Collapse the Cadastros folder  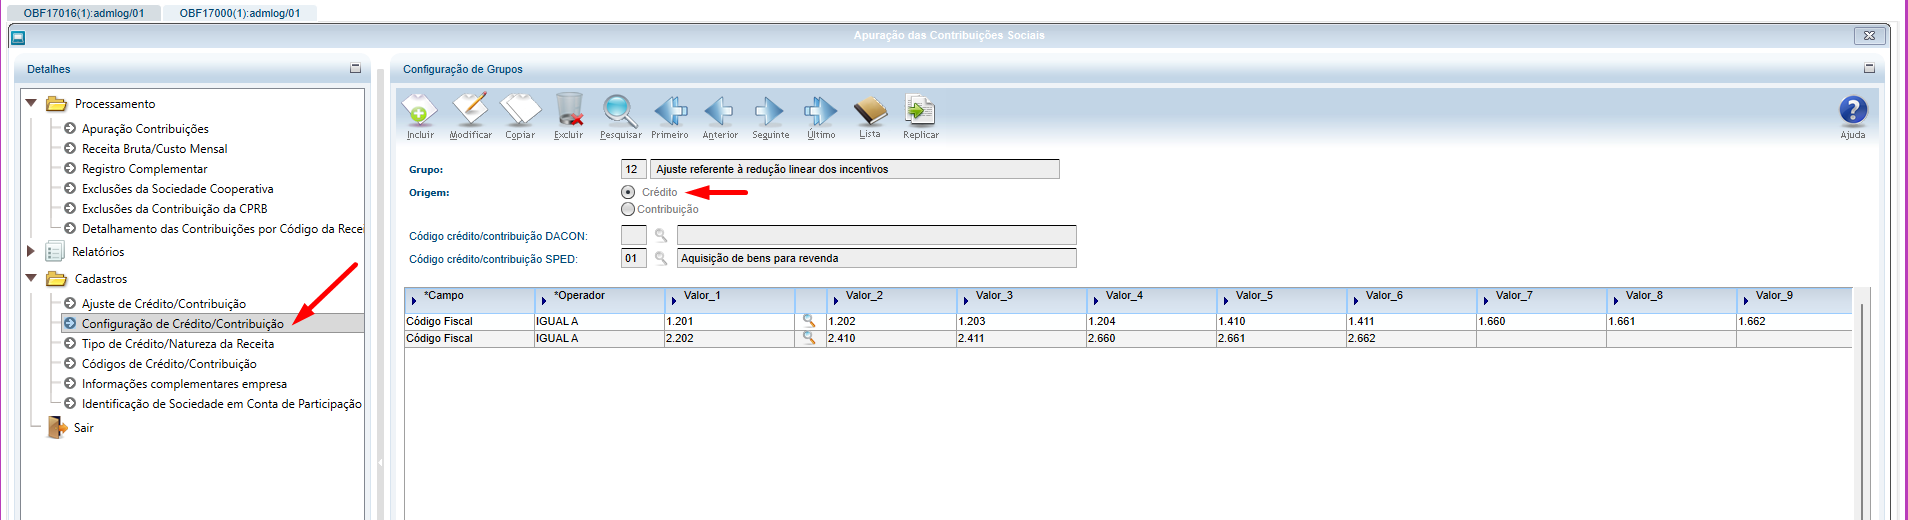(x=31, y=278)
